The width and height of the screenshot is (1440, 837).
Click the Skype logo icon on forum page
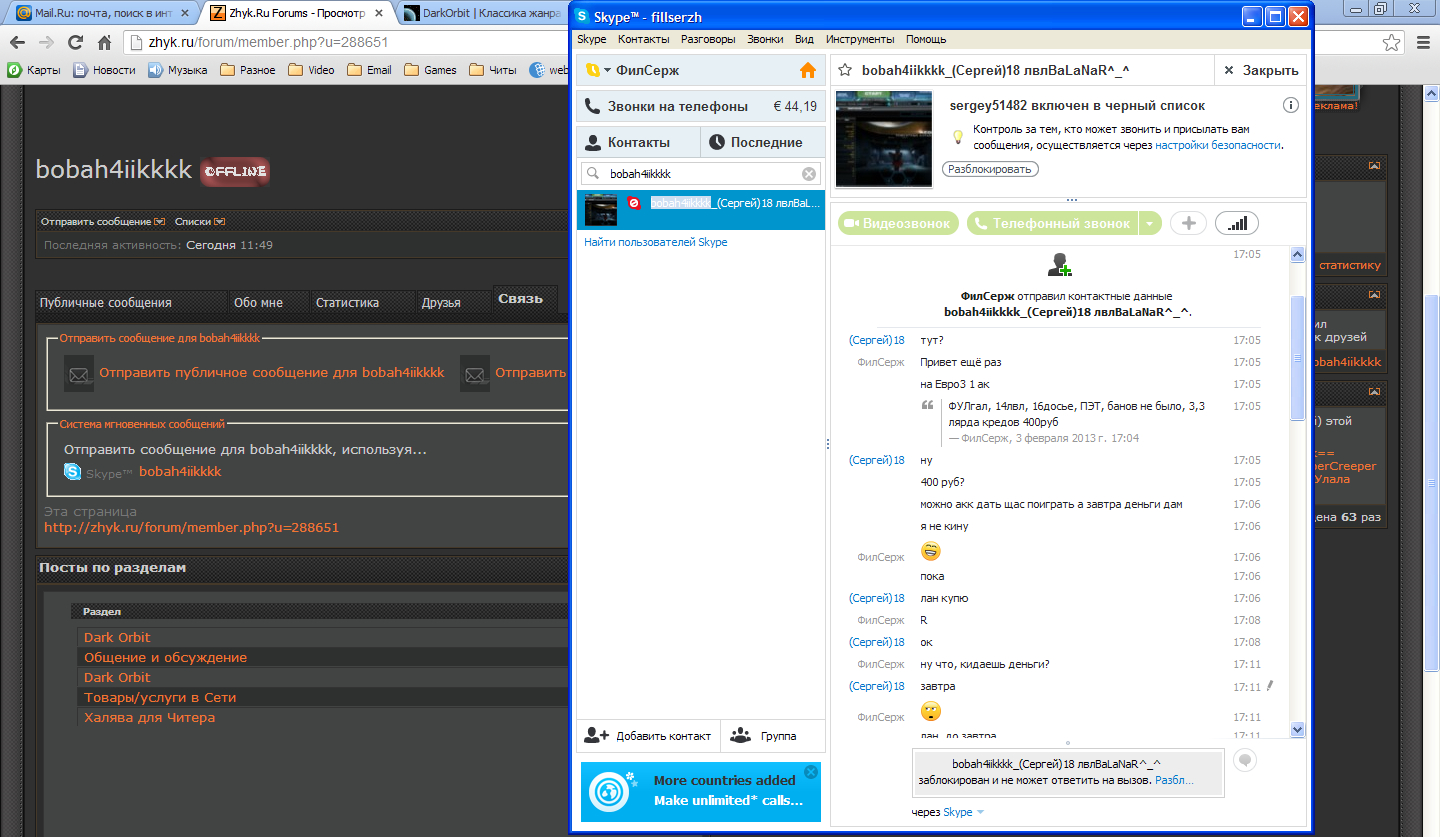(x=73, y=472)
